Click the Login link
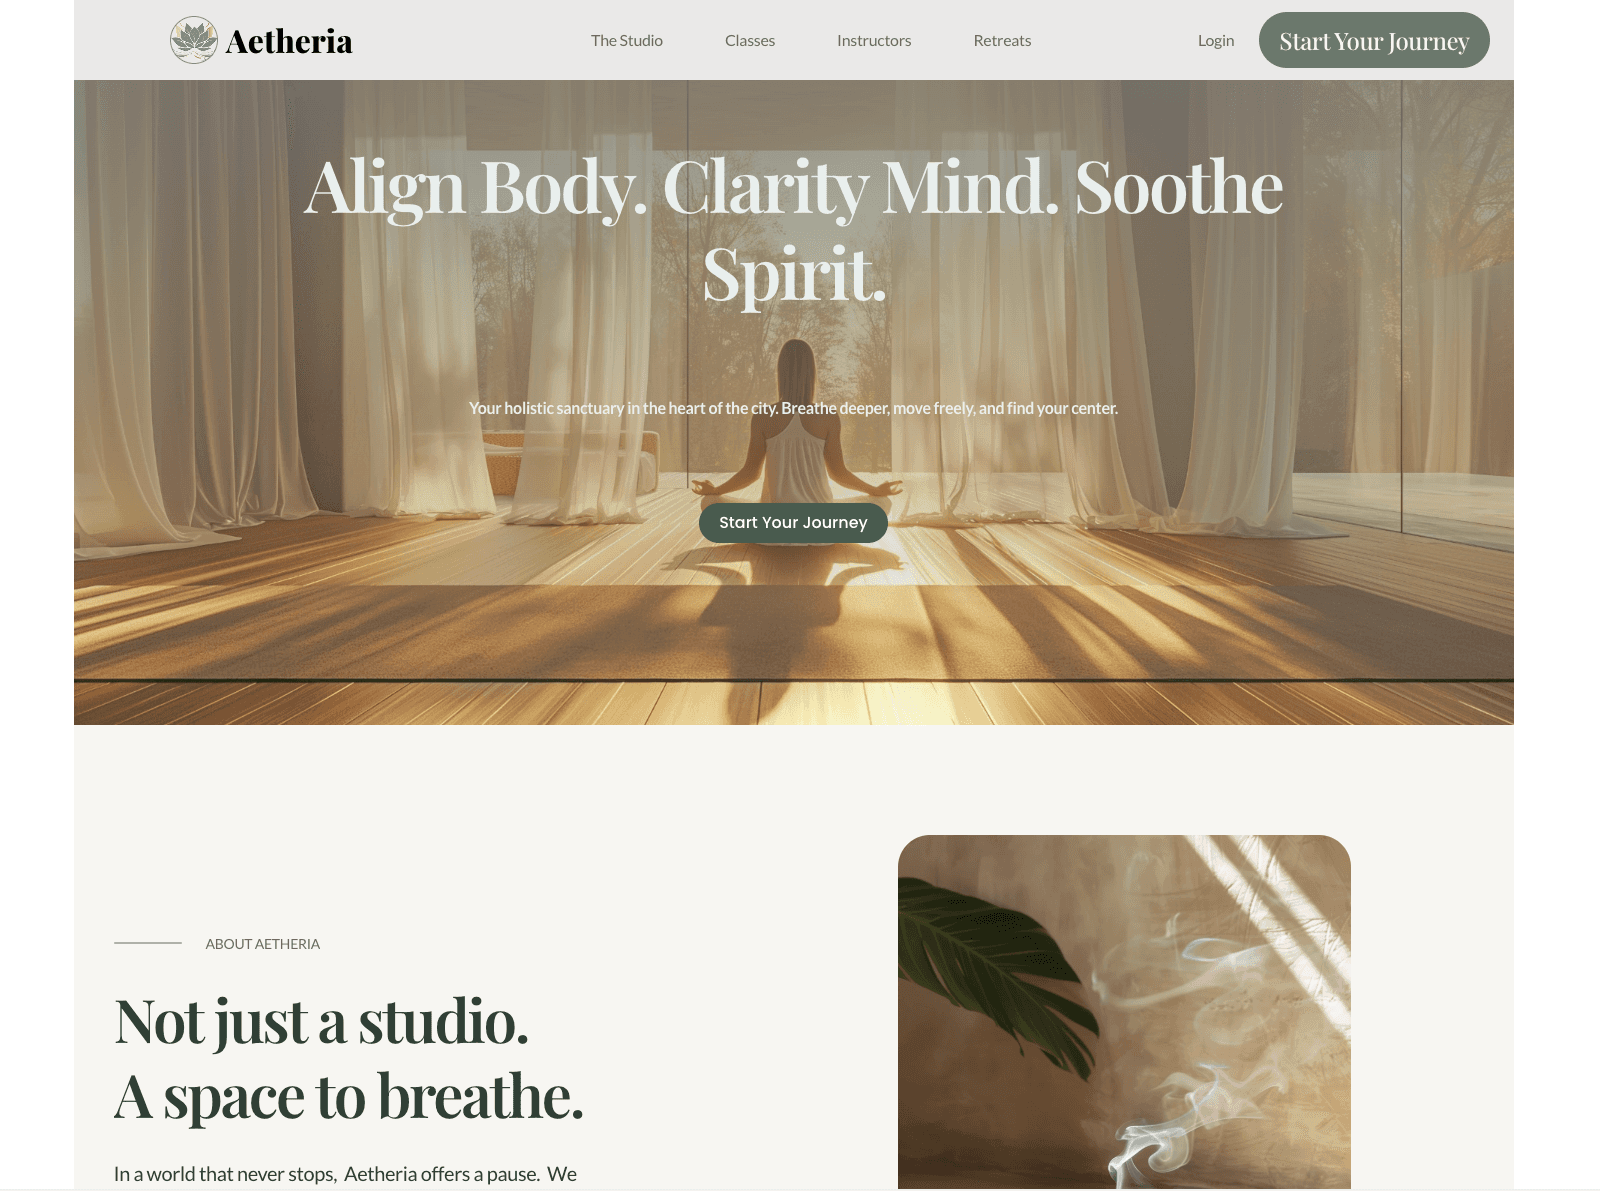 [x=1216, y=40]
